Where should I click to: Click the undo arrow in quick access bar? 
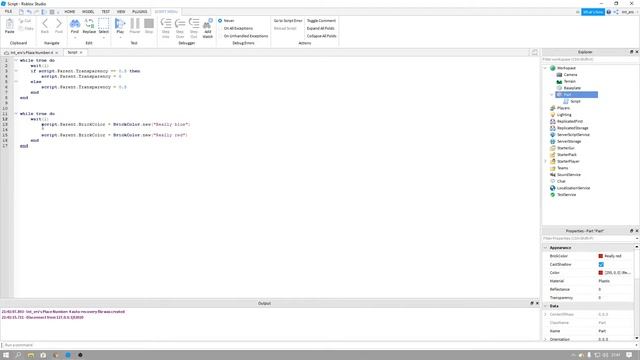(x=29, y=12)
